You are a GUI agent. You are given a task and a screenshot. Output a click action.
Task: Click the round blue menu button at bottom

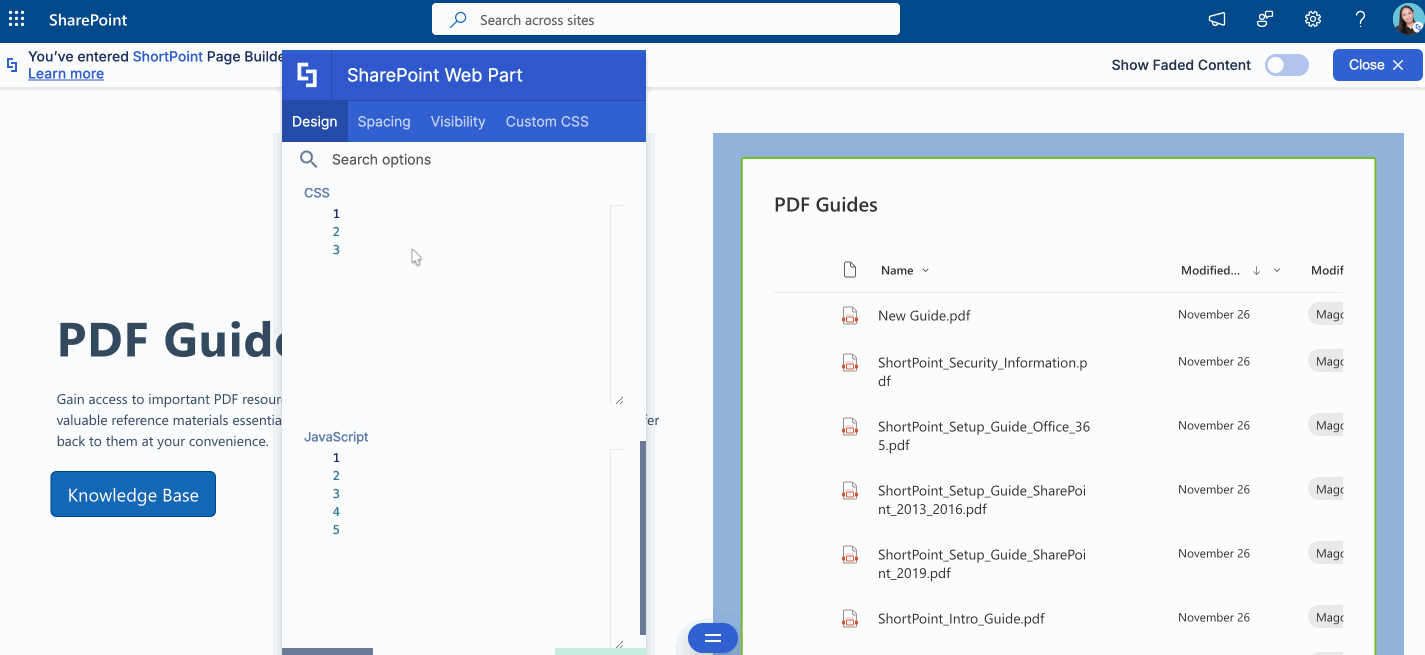pos(713,637)
